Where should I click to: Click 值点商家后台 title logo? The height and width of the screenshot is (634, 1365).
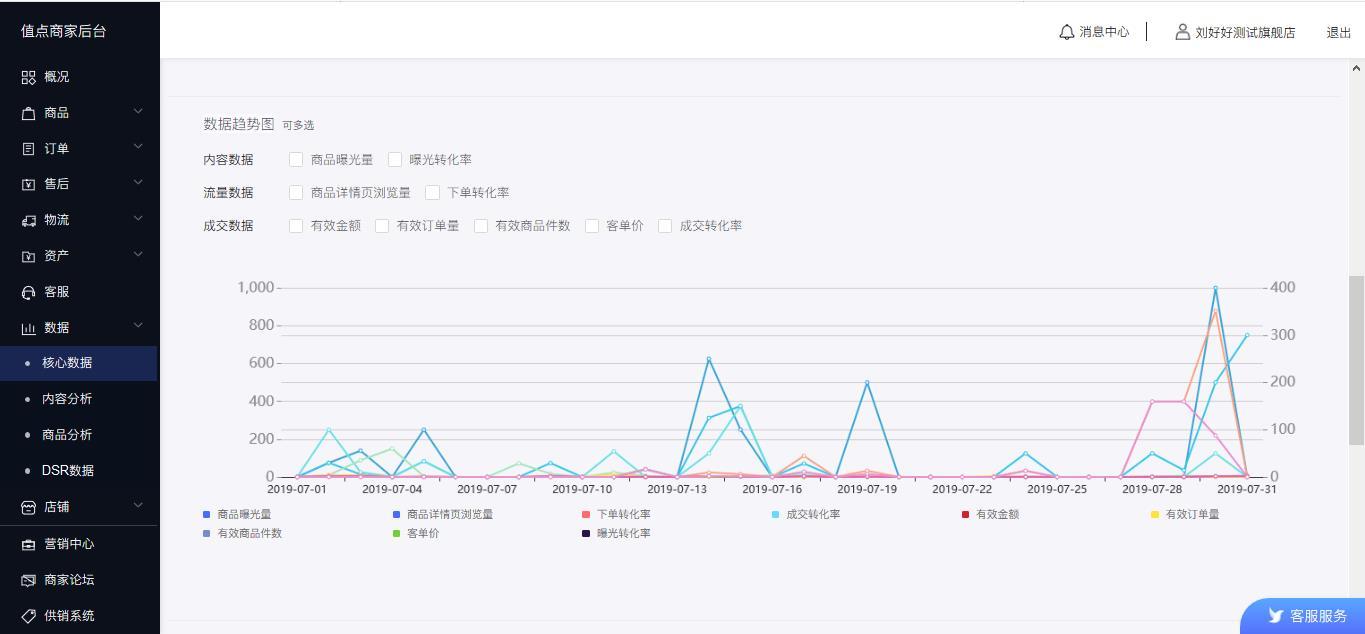tap(64, 31)
